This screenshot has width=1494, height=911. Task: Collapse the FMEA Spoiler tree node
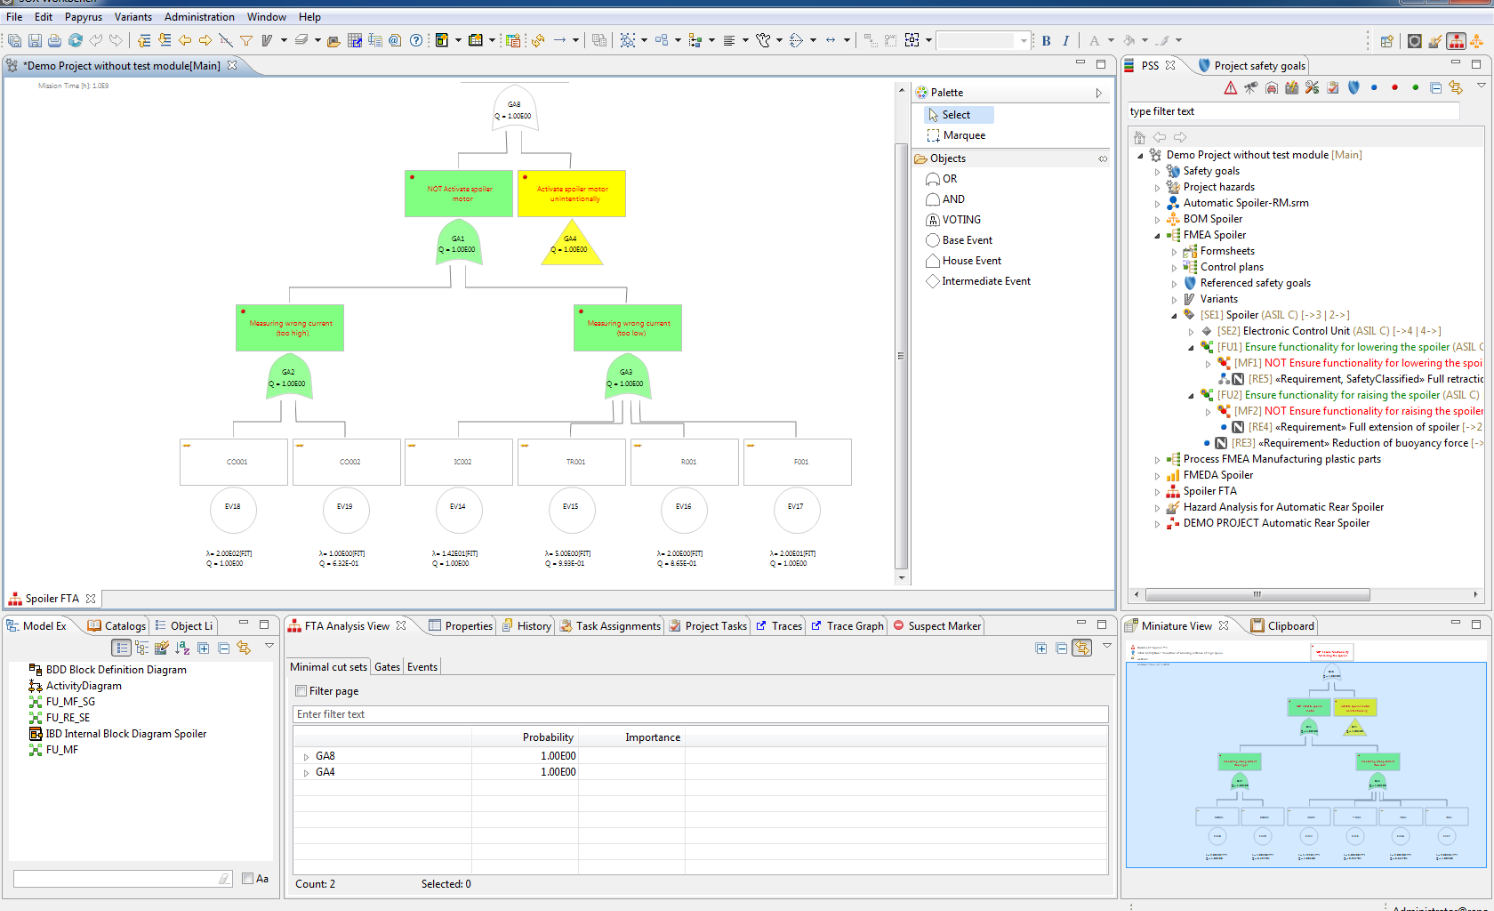point(1158,235)
